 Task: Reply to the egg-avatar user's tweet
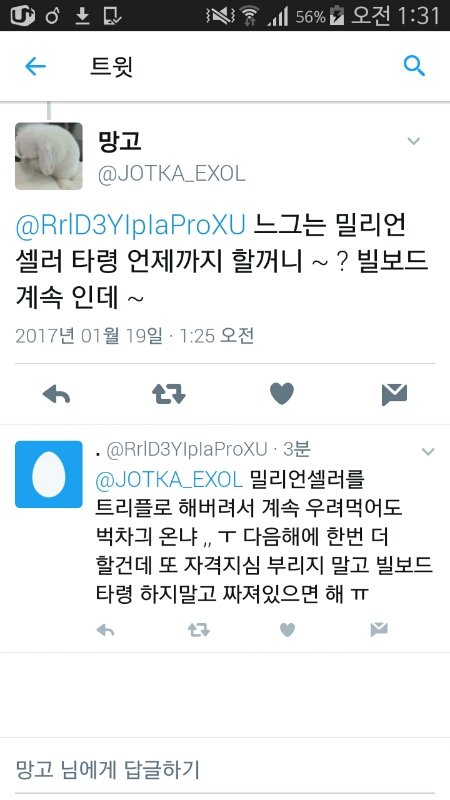click(105, 631)
